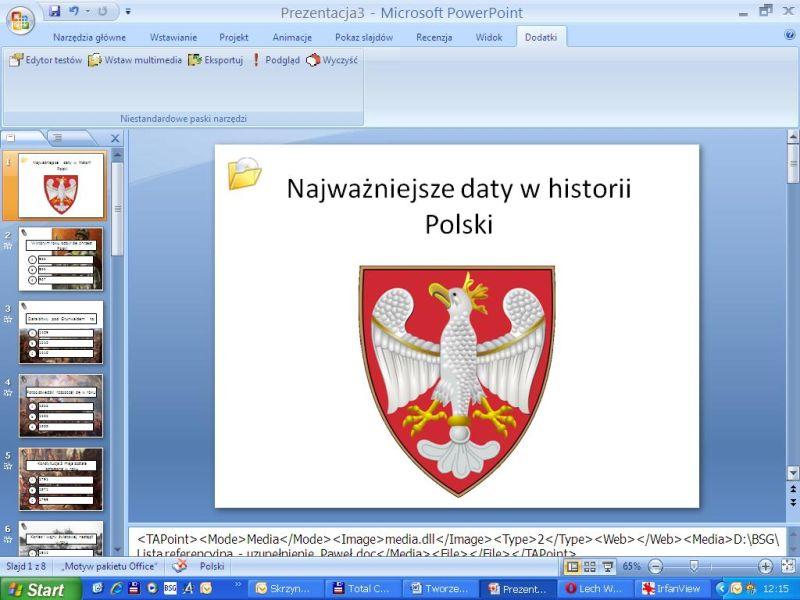The image size is (800, 600).
Task: Open the Recenzja tab
Action: point(434,37)
